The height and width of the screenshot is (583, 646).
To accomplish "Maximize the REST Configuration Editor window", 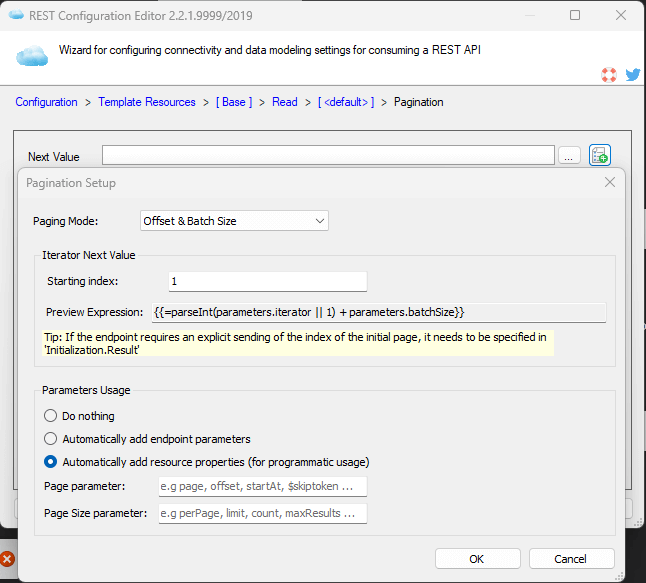I will coord(575,15).
